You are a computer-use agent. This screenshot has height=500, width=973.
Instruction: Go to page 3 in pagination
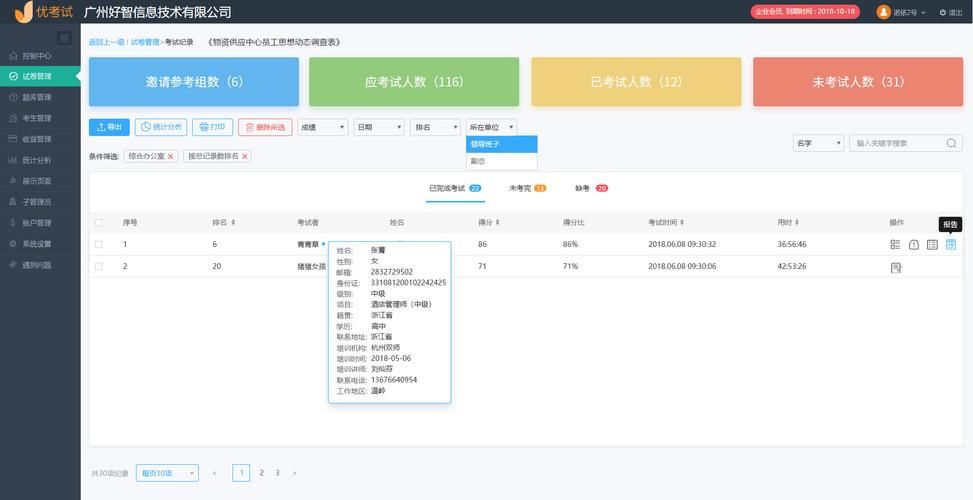coord(277,473)
